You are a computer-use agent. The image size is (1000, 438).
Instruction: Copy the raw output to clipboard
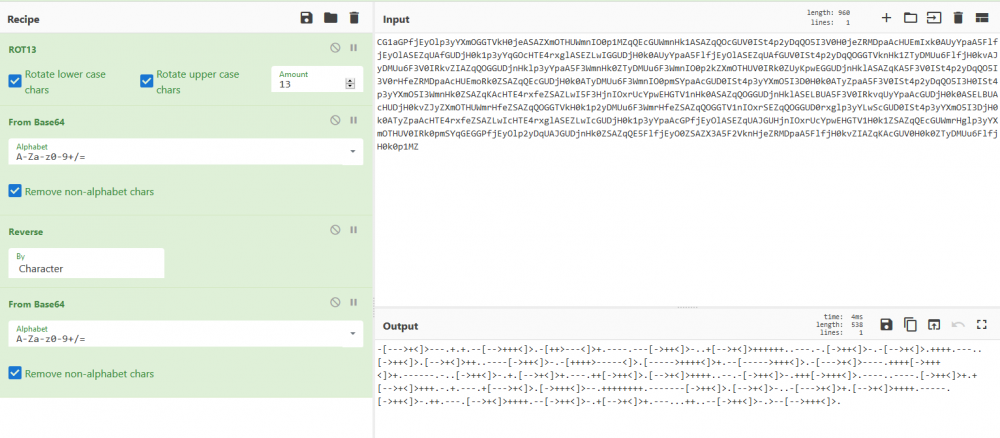910,325
